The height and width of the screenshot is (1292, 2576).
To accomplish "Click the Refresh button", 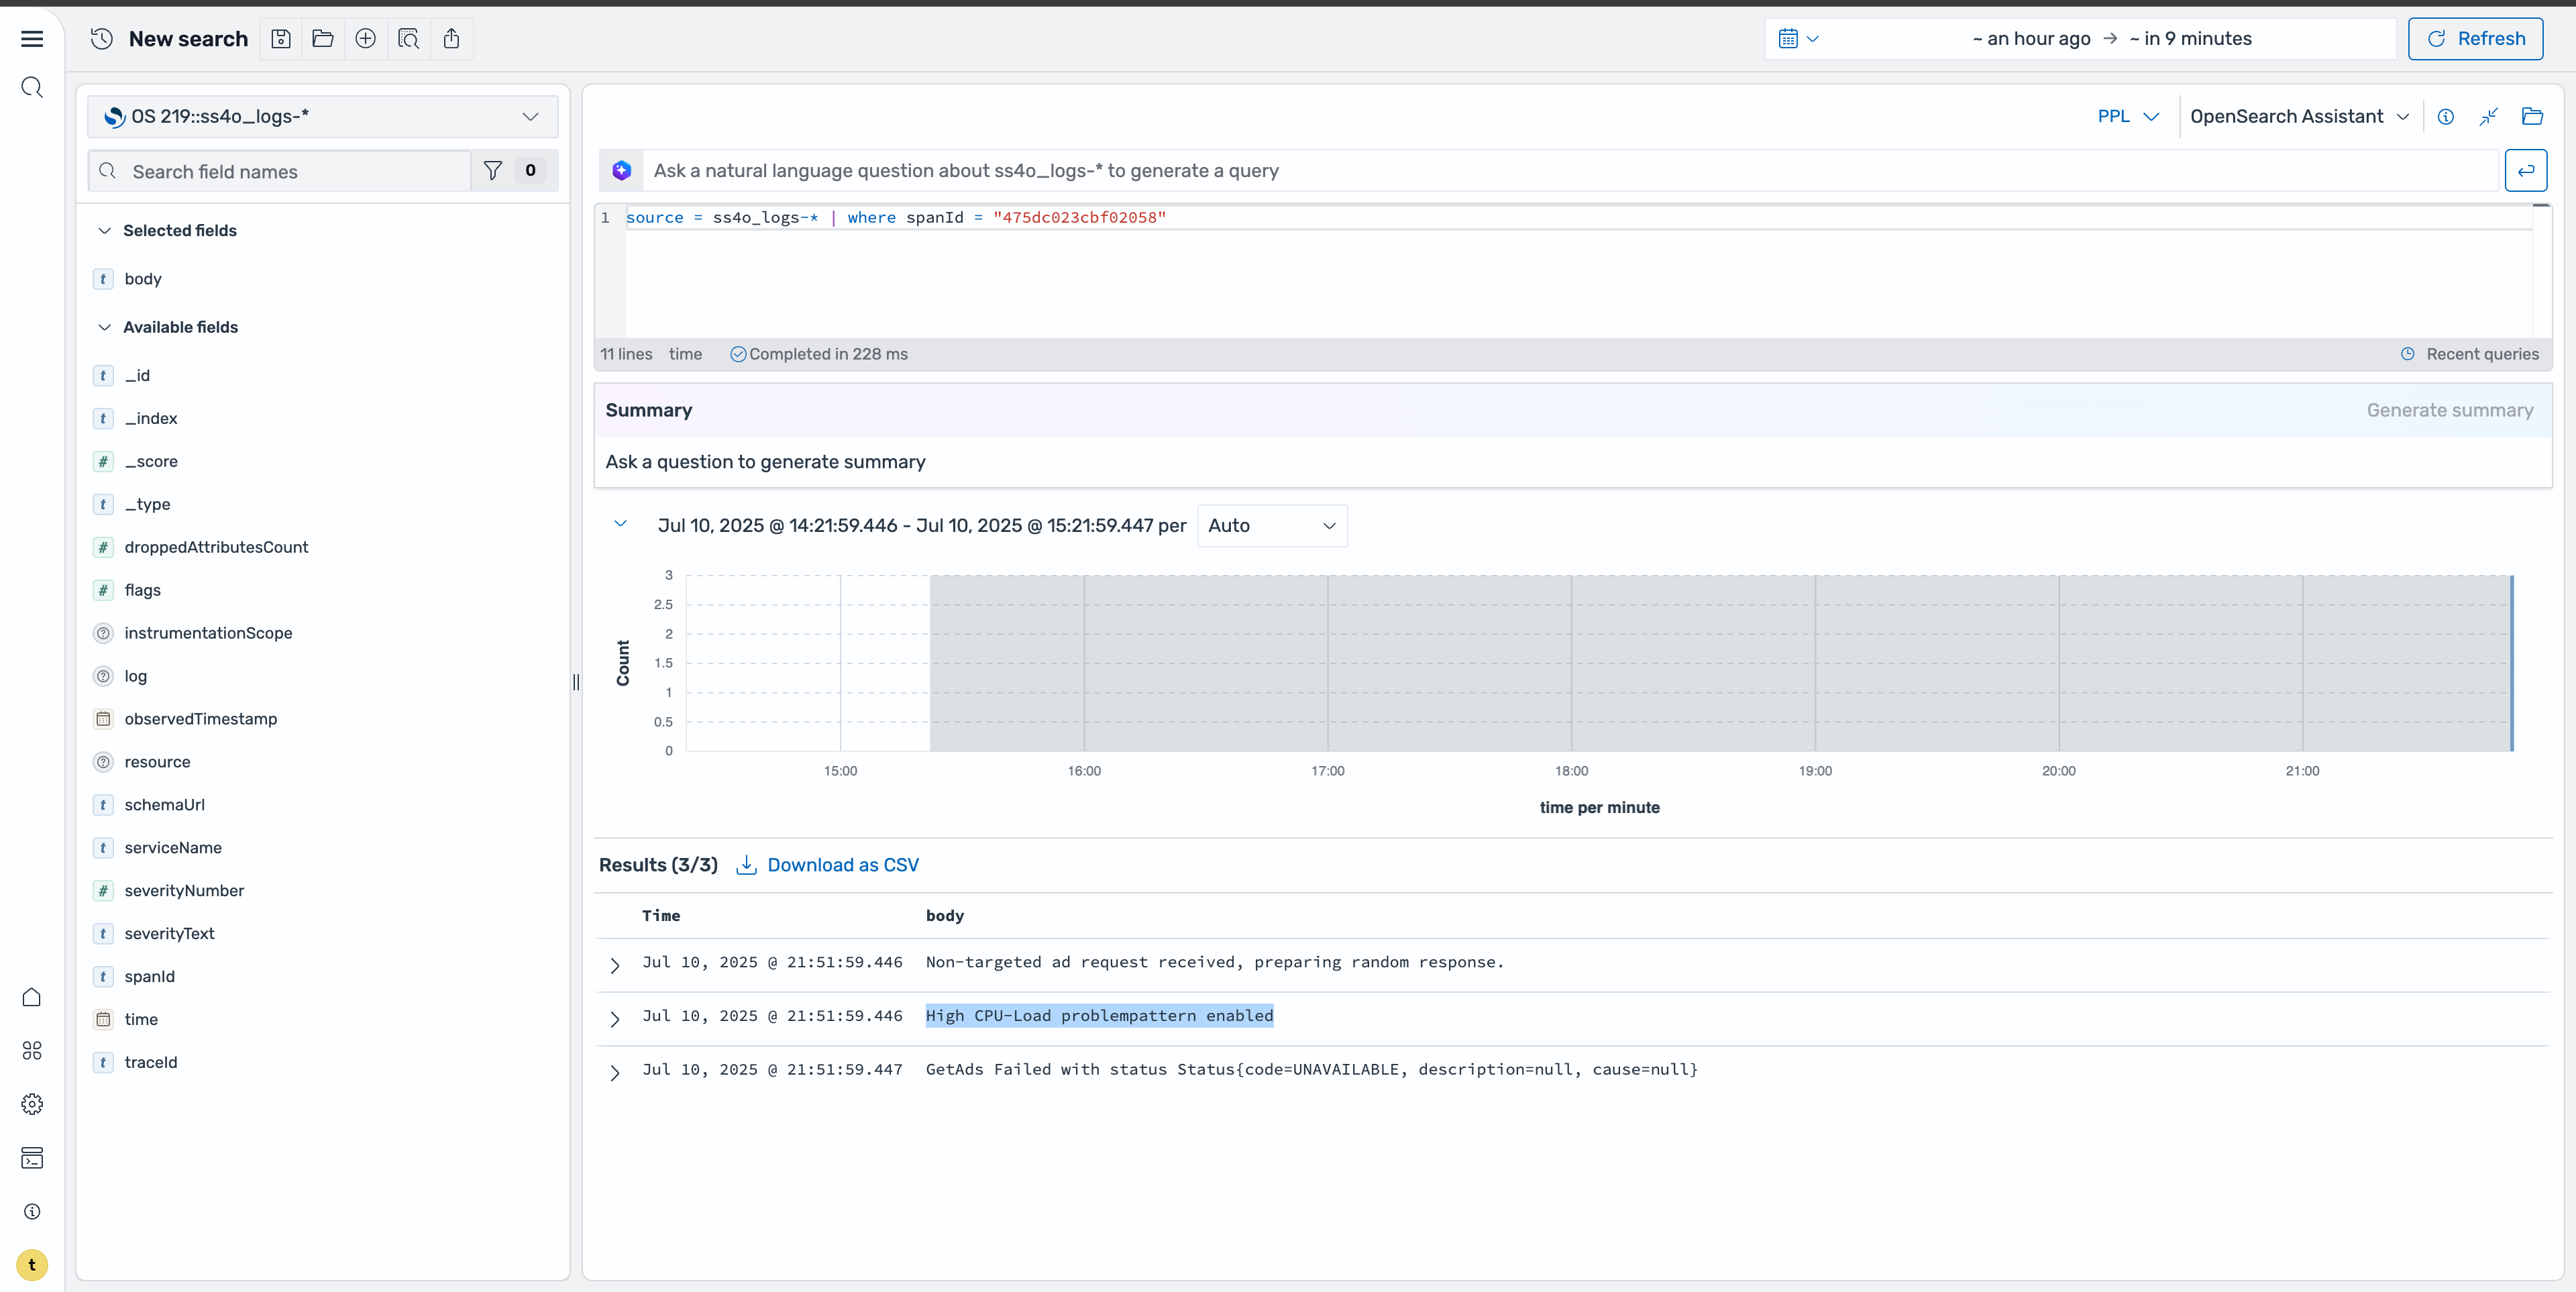I will (x=2475, y=39).
